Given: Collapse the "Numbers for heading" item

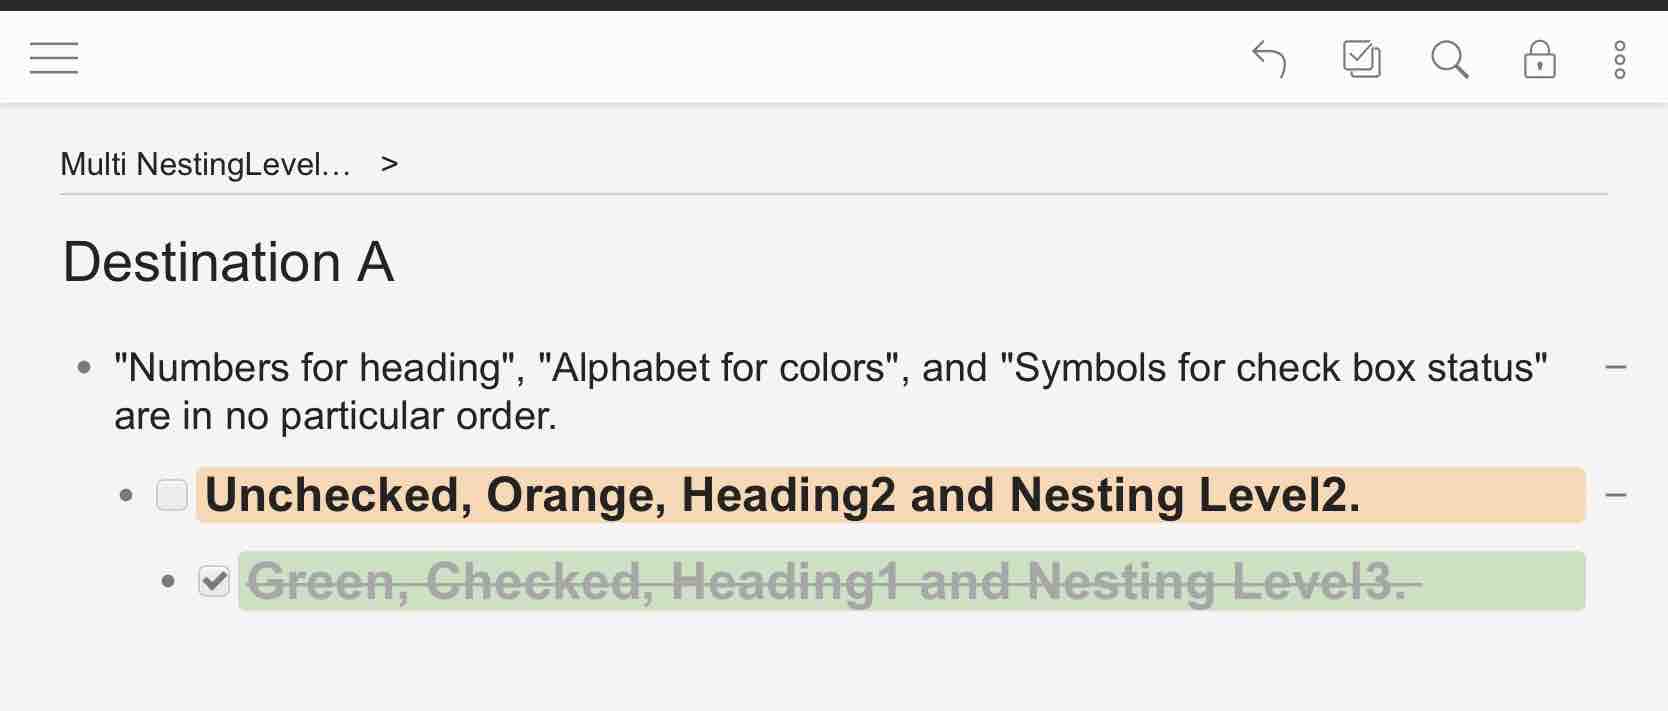Looking at the screenshot, I should [x=1615, y=368].
